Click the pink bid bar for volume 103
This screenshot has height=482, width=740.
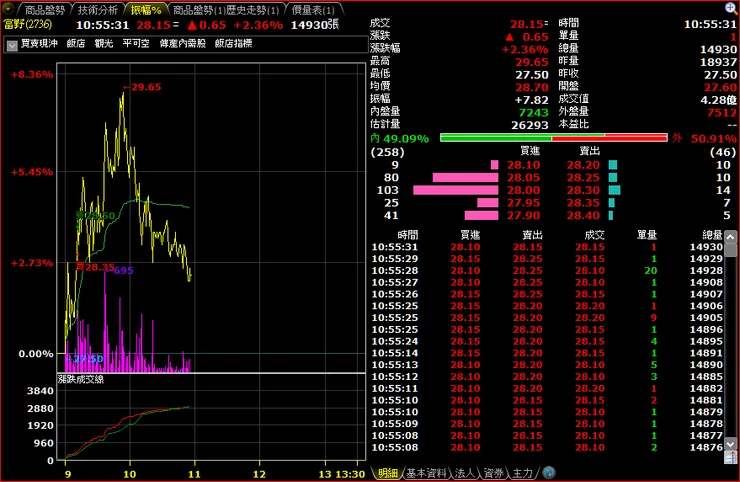[455, 190]
